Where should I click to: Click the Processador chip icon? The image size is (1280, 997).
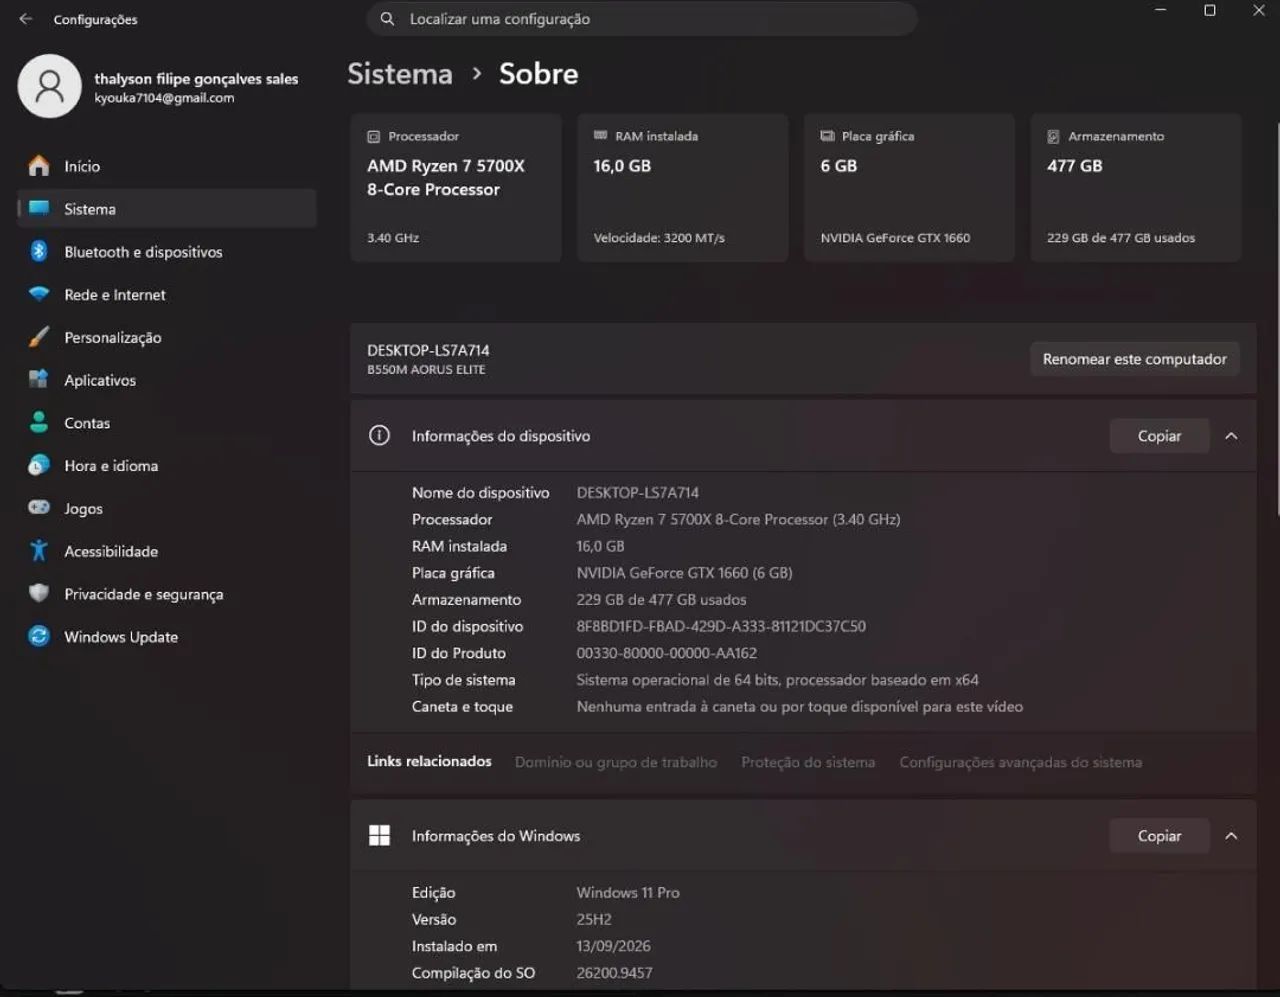[374, 136]
